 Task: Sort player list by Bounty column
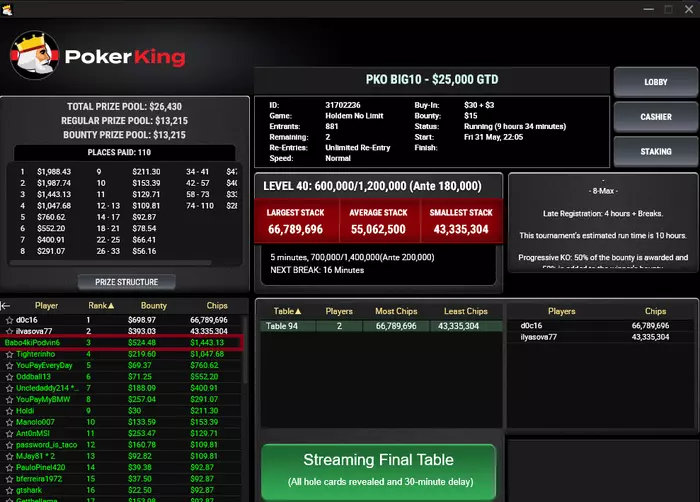pyautogui.click(x=154, y=305)
